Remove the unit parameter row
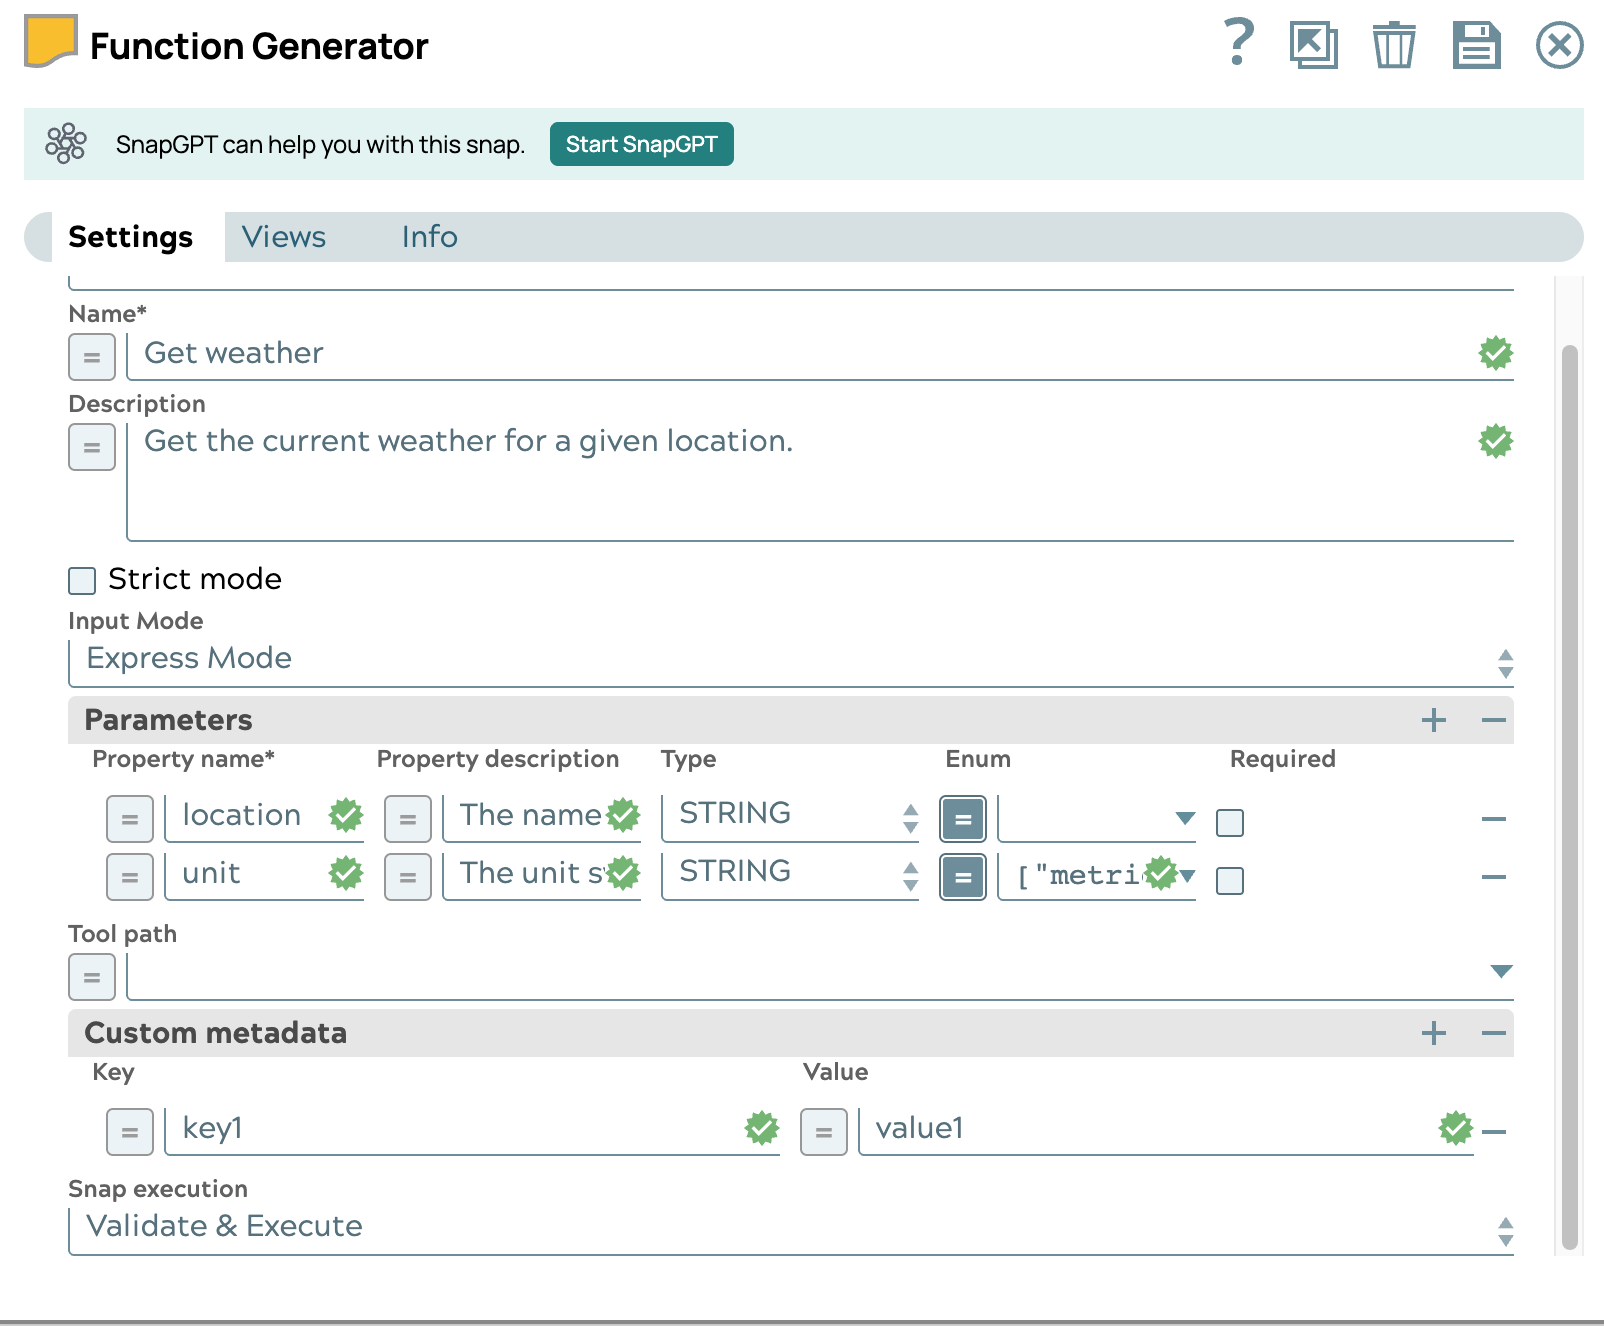Viewport: 1604px width, 1326px height. click(1494, 877)
